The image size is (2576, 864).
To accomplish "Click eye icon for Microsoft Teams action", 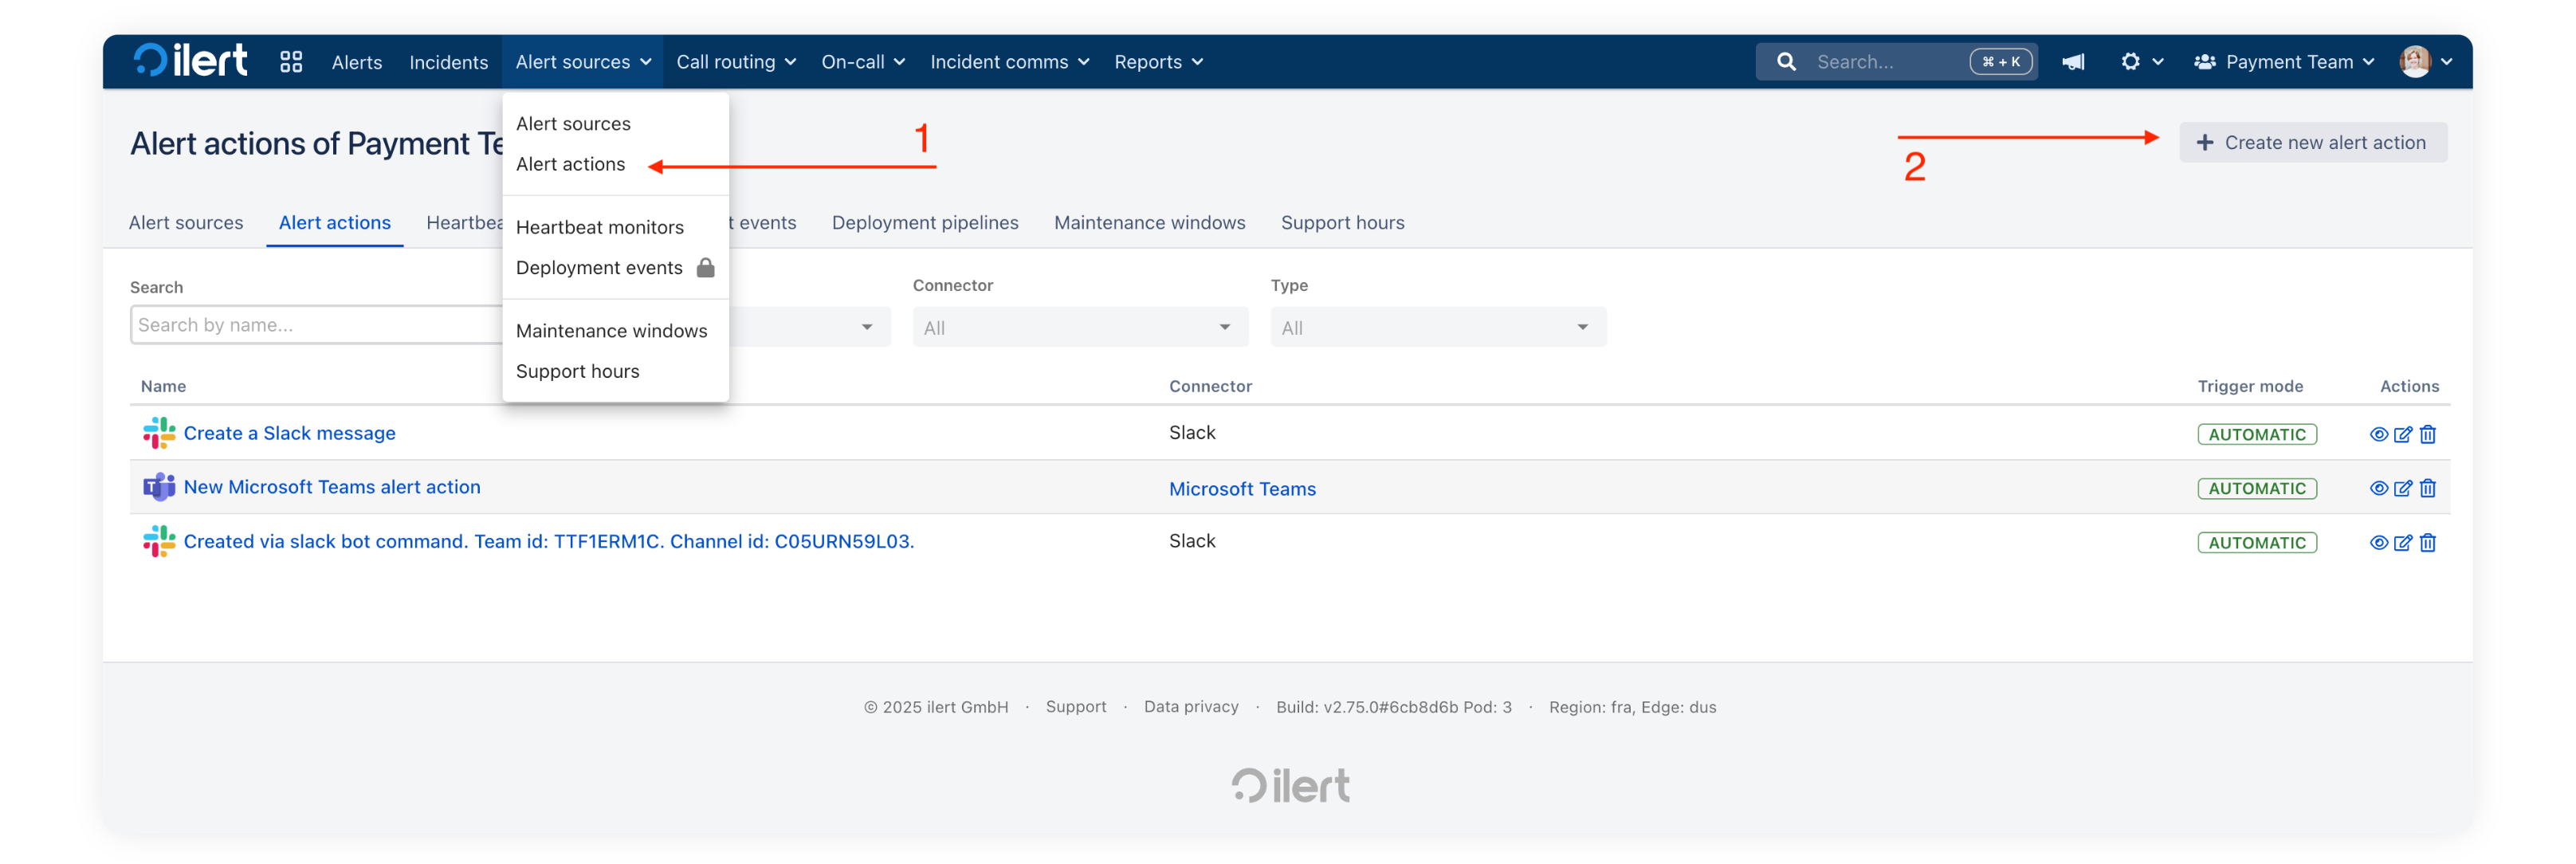I will (2378, 489).
